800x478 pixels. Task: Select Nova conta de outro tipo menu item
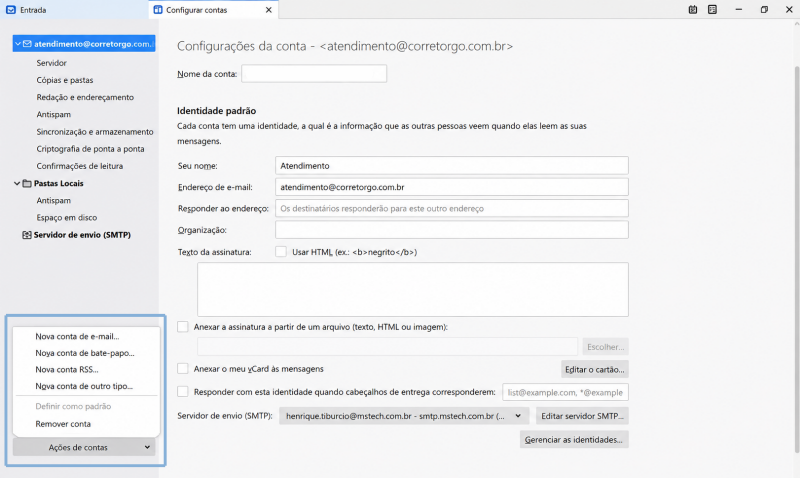point(84,386)
